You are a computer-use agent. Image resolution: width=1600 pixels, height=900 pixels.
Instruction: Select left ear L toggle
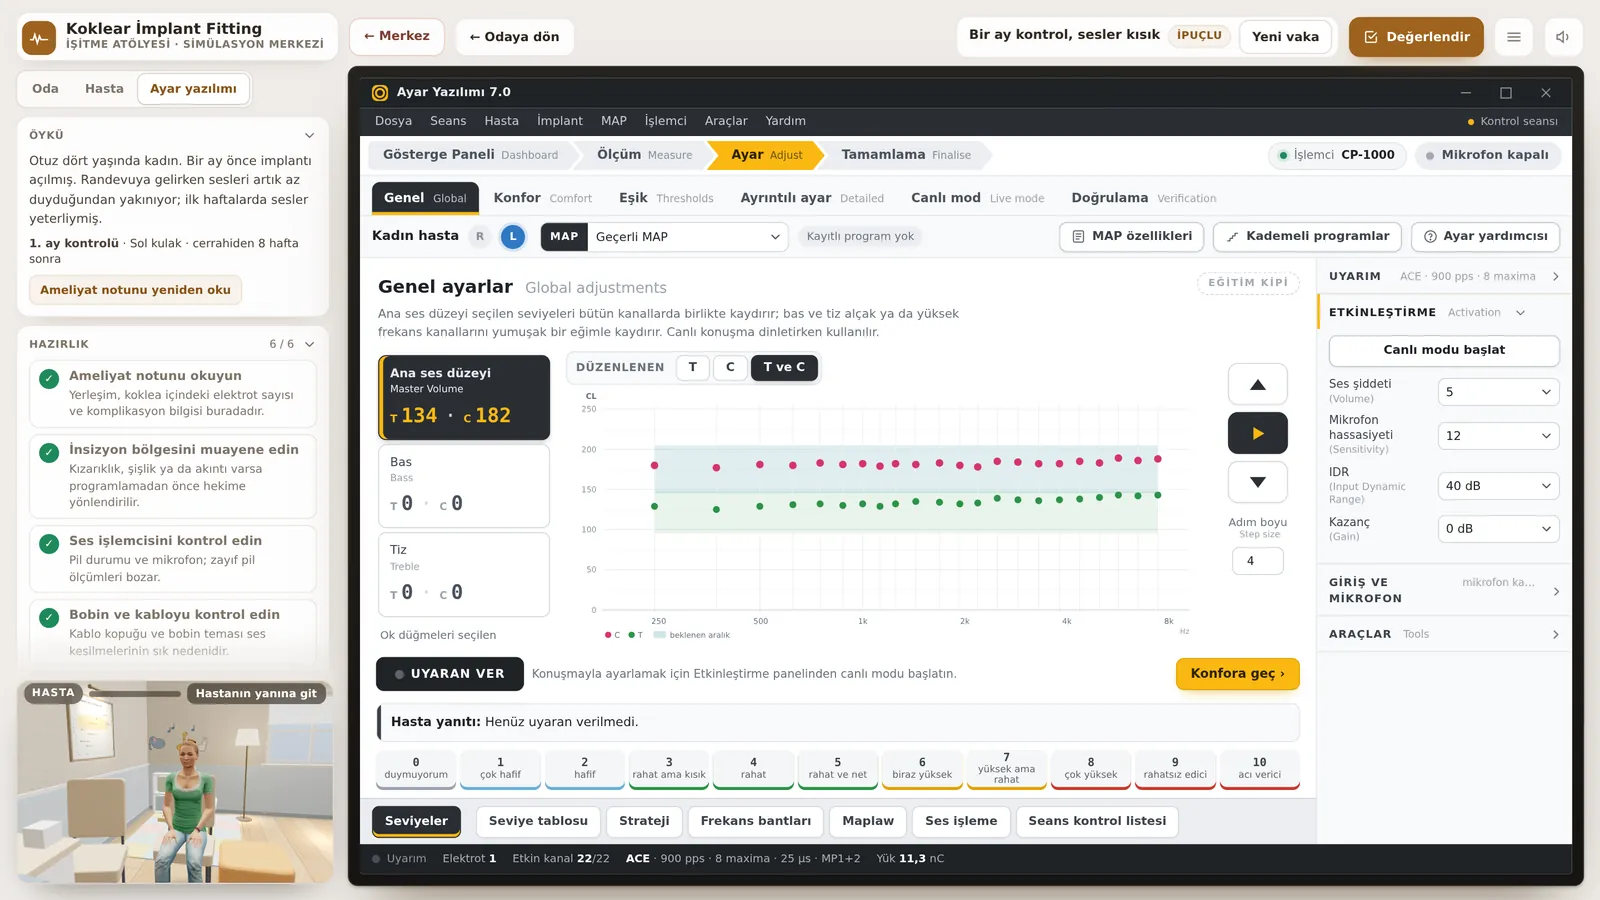(513, 237)
